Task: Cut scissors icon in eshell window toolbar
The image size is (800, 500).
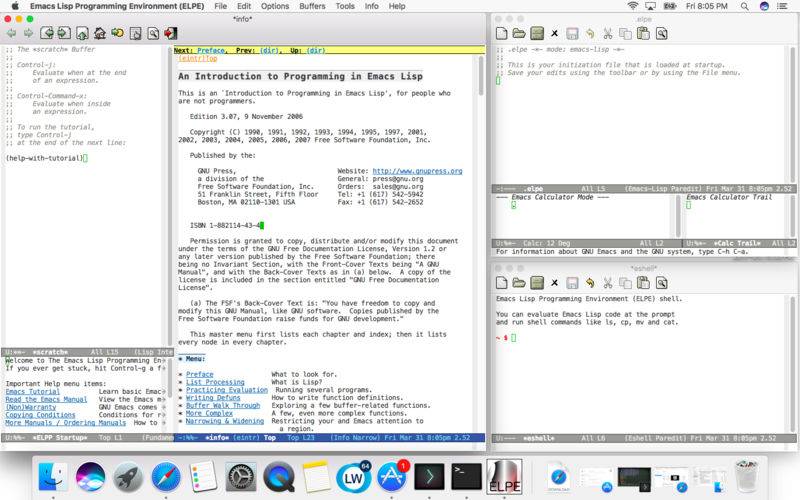Action: (x=608, y=283)
